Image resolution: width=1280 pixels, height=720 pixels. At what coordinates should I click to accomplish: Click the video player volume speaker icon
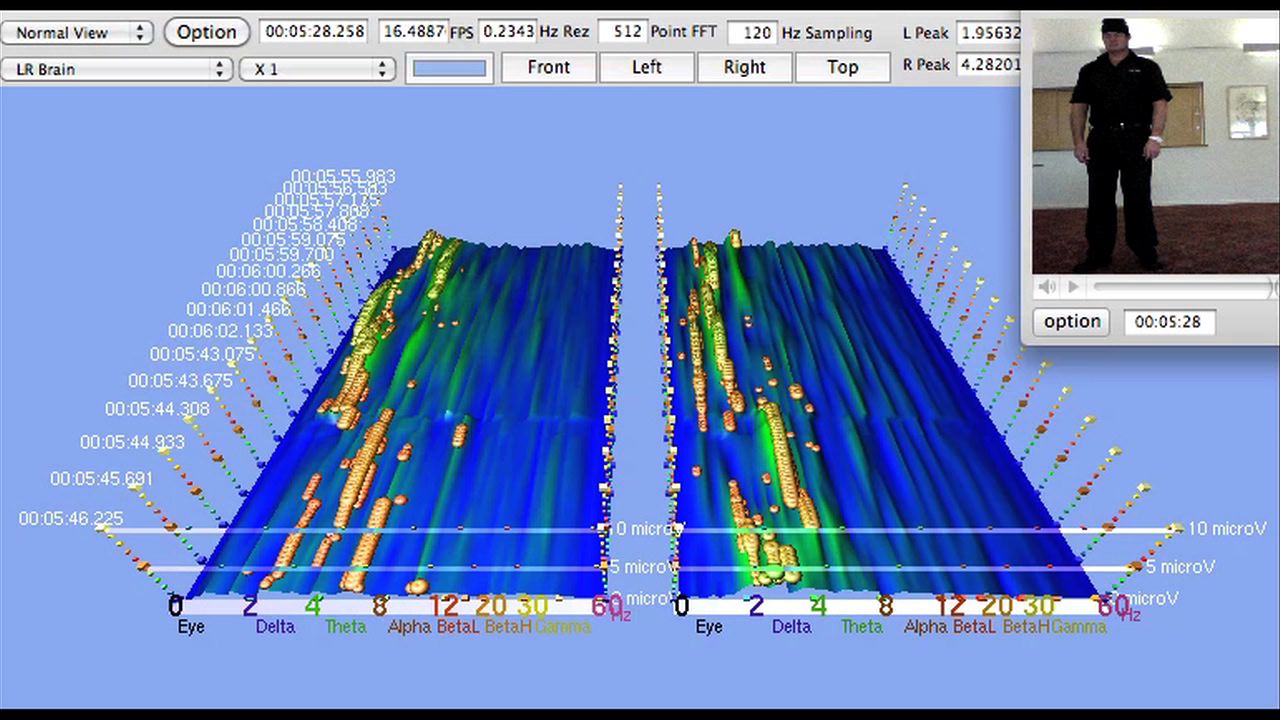click(1046, 287)
